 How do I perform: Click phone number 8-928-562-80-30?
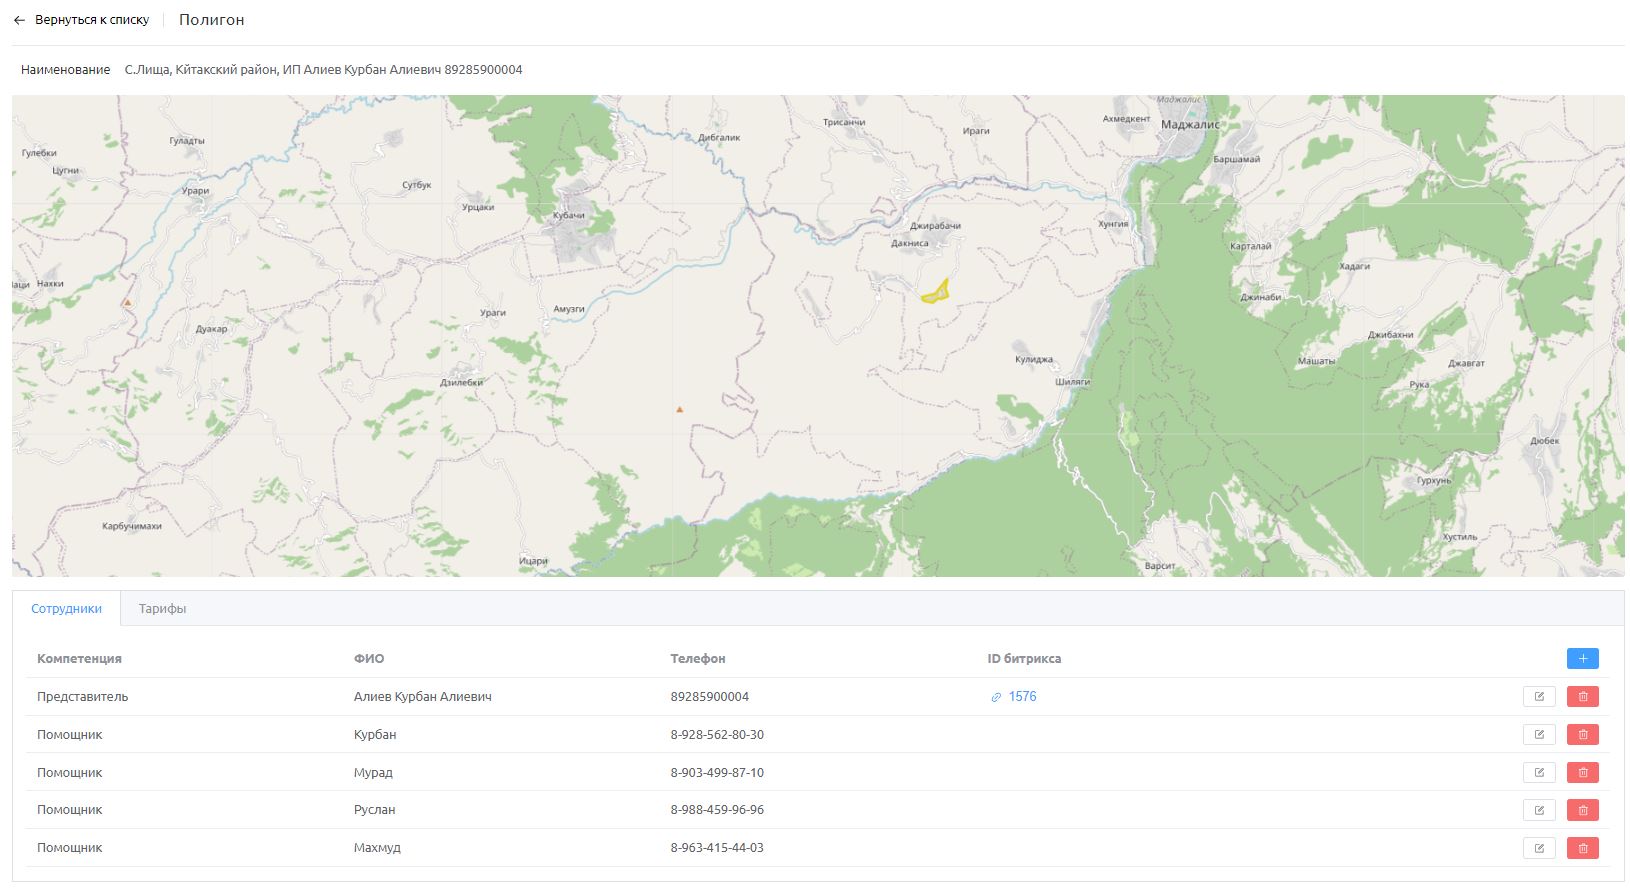coord(717,735)
